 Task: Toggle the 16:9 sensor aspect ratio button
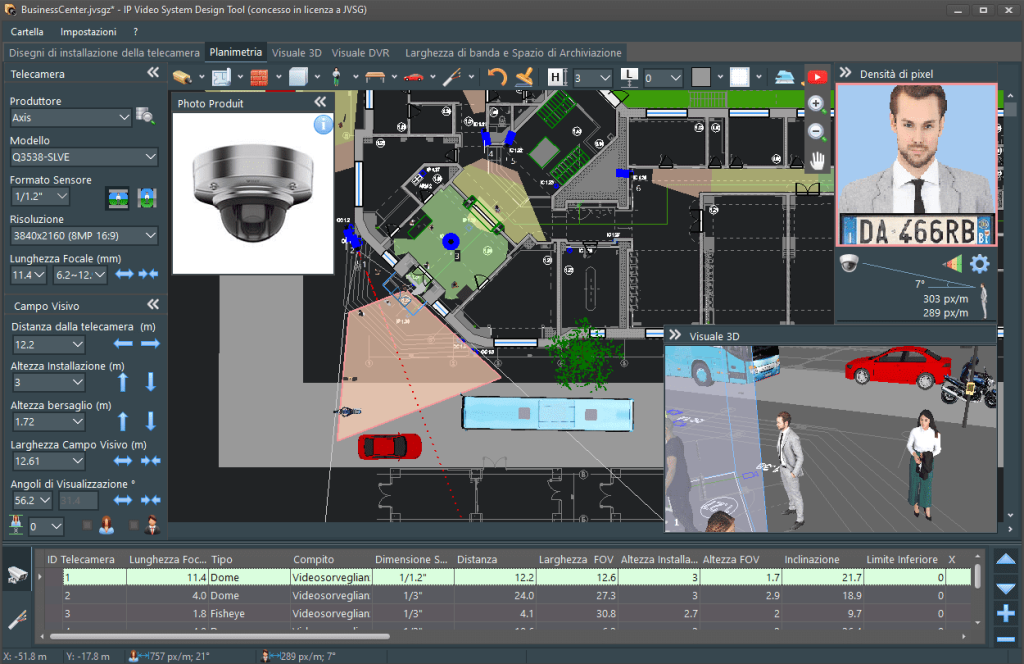(117, 198)
